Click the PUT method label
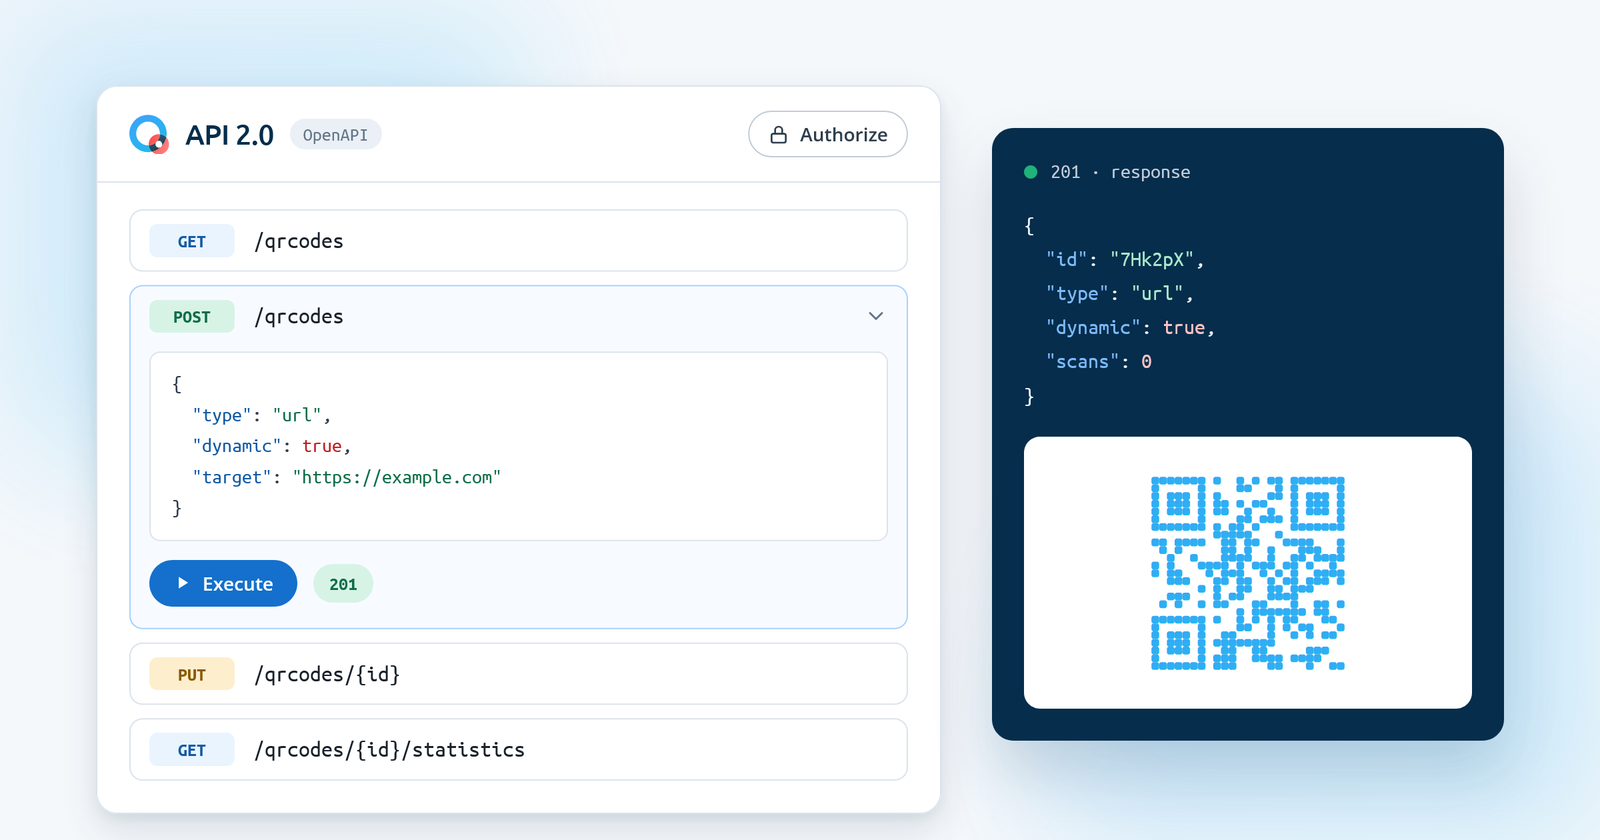1600x840 pixels. click(192, 674)
